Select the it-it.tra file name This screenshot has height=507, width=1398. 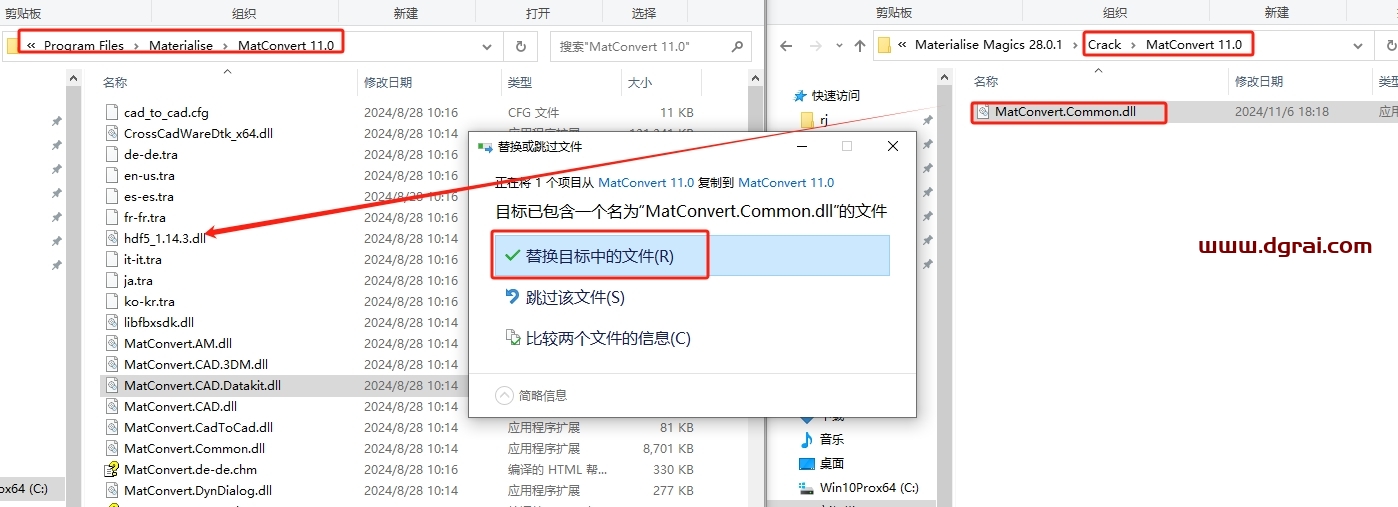[143, 259]
